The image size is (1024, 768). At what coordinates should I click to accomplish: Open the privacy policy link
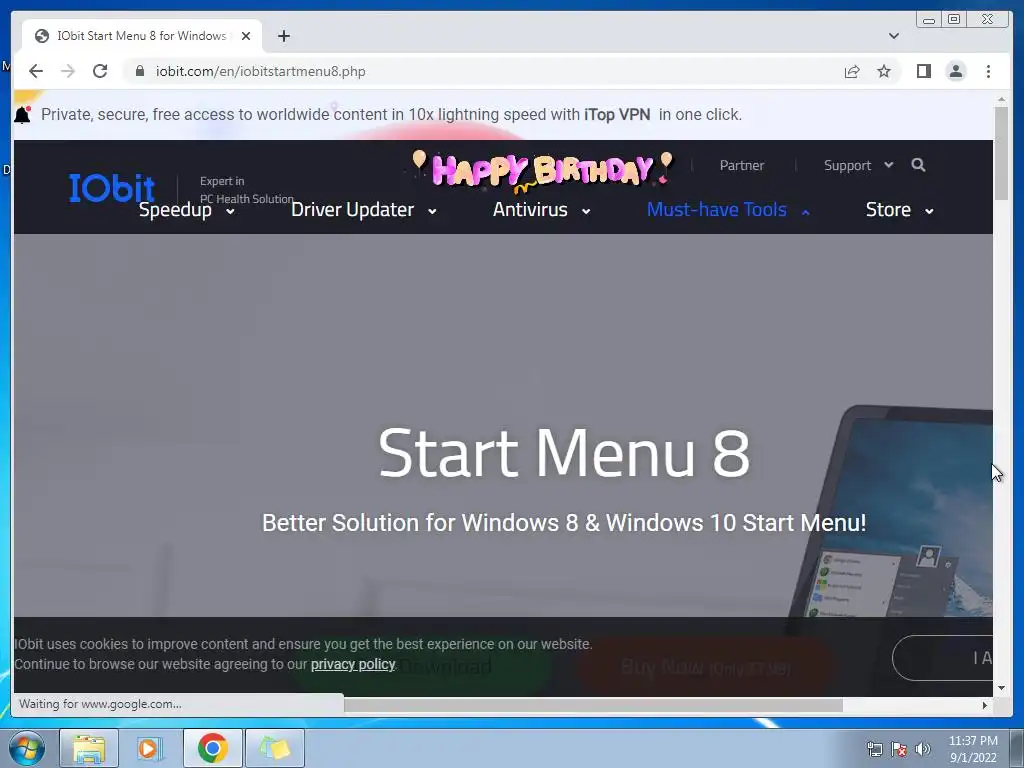353,664
